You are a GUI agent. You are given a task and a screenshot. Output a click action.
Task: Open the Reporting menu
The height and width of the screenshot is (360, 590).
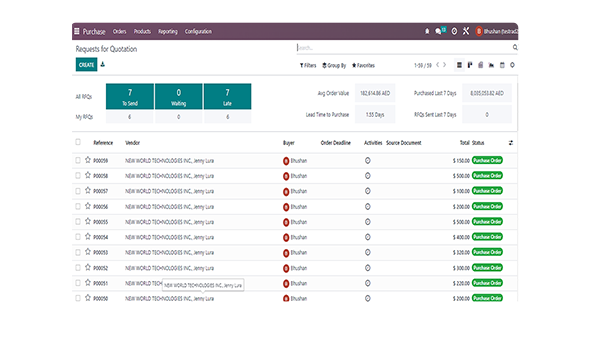[168, 31]
